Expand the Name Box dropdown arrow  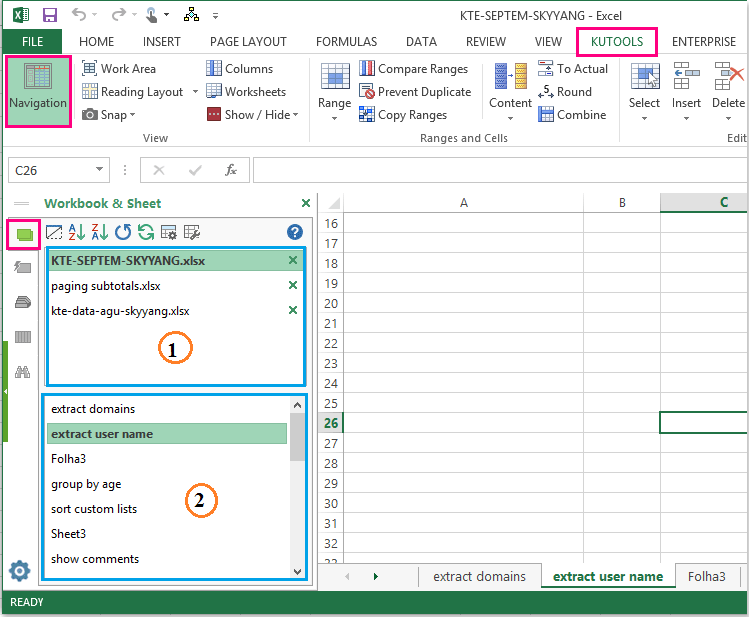click(99, 170)
